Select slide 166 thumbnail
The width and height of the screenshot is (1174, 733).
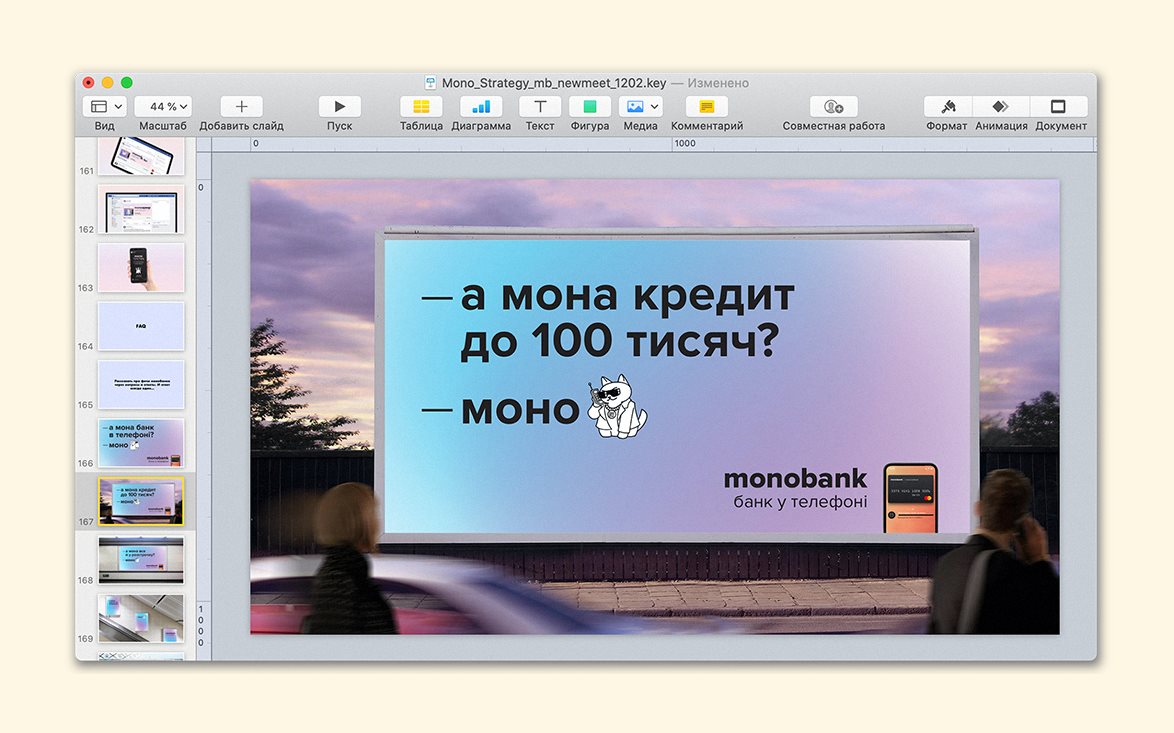141,442
